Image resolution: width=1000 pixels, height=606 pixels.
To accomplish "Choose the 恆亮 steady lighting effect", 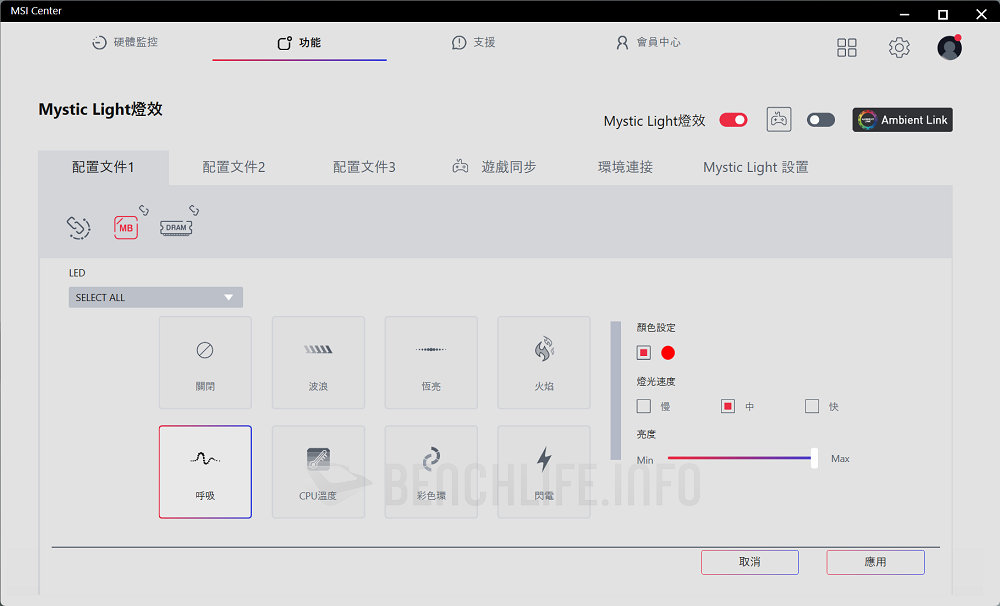I will point(431,362).
